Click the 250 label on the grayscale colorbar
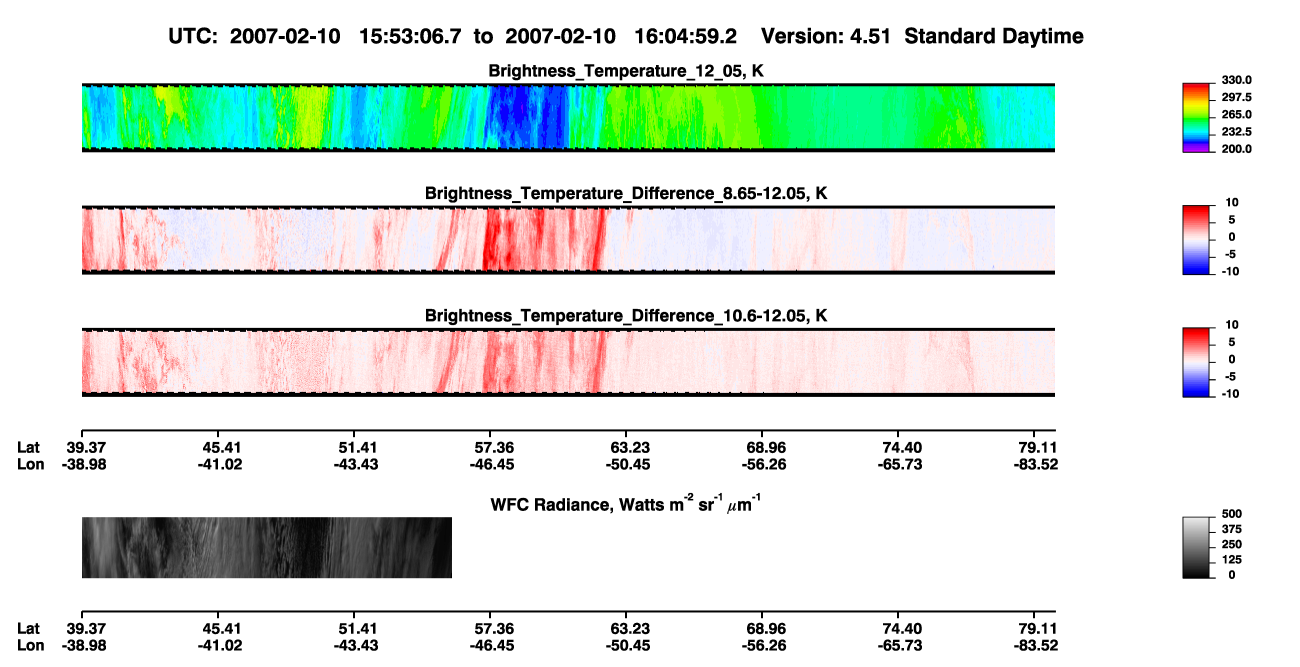 [x=1231, y=545]
